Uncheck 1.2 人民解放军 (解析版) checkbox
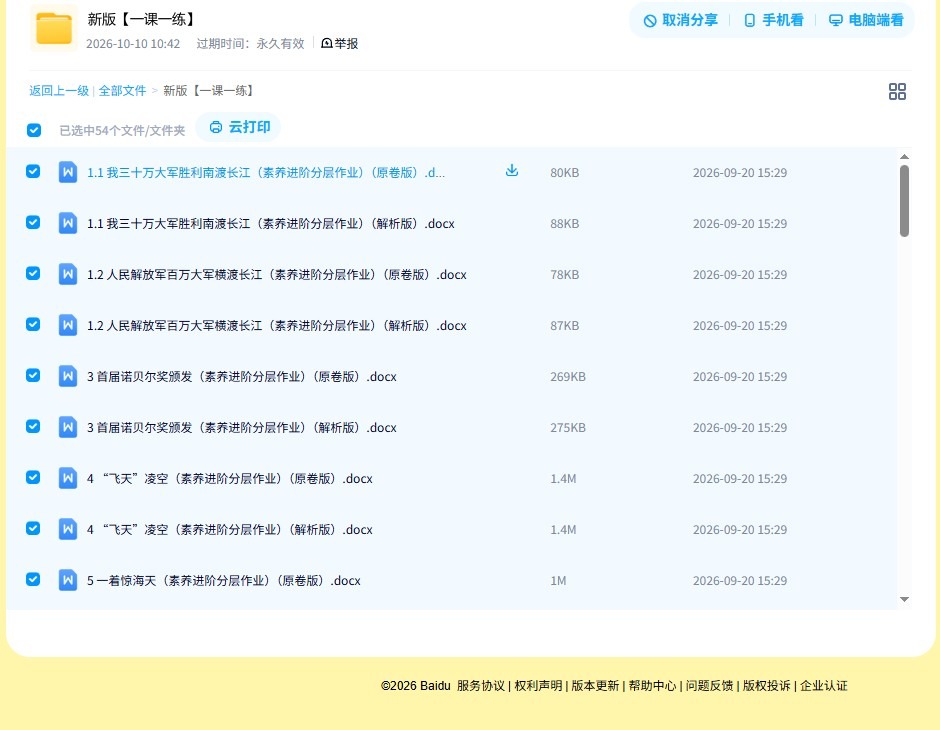 tap(33, 324)
